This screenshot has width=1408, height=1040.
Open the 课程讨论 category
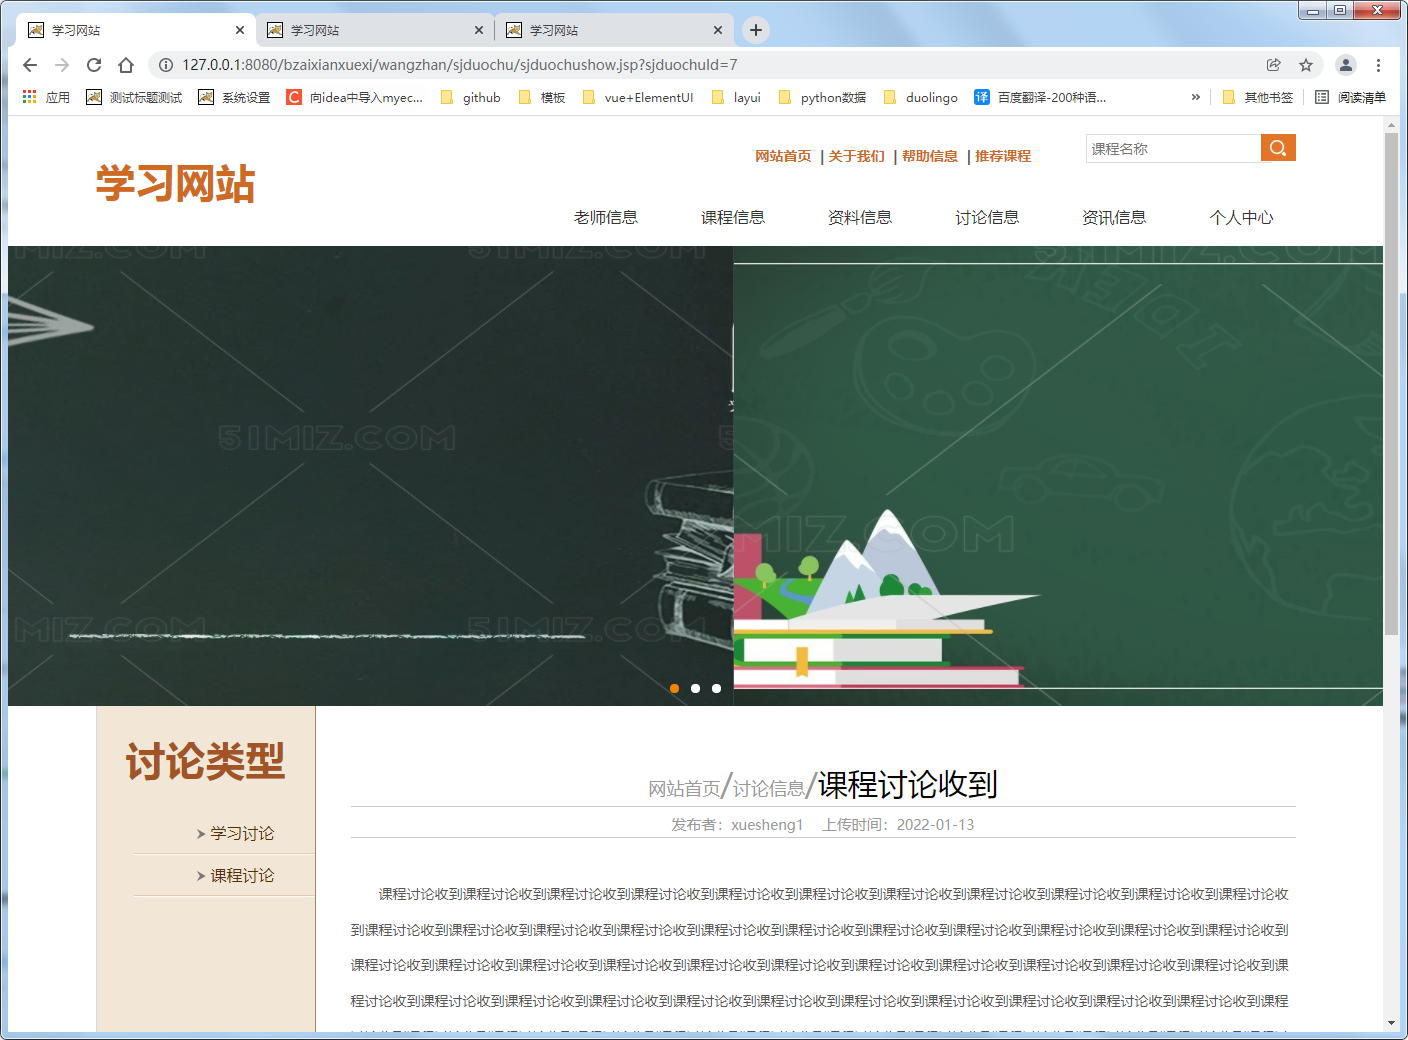coord(242,875)
